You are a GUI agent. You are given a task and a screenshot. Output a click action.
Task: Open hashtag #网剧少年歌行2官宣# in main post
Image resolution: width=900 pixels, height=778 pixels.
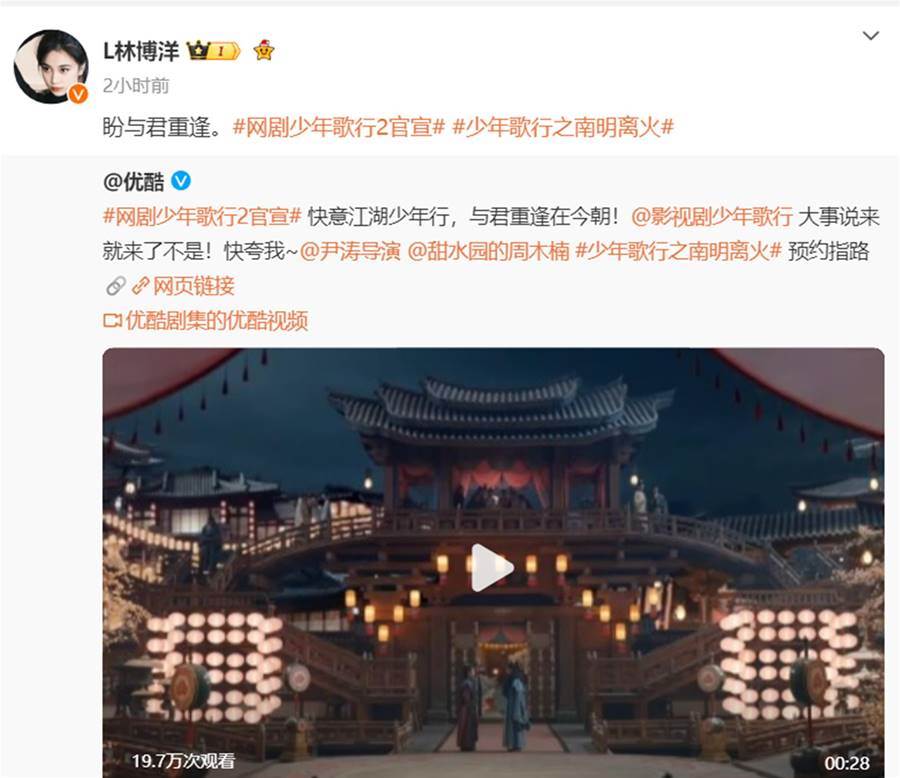339,127
